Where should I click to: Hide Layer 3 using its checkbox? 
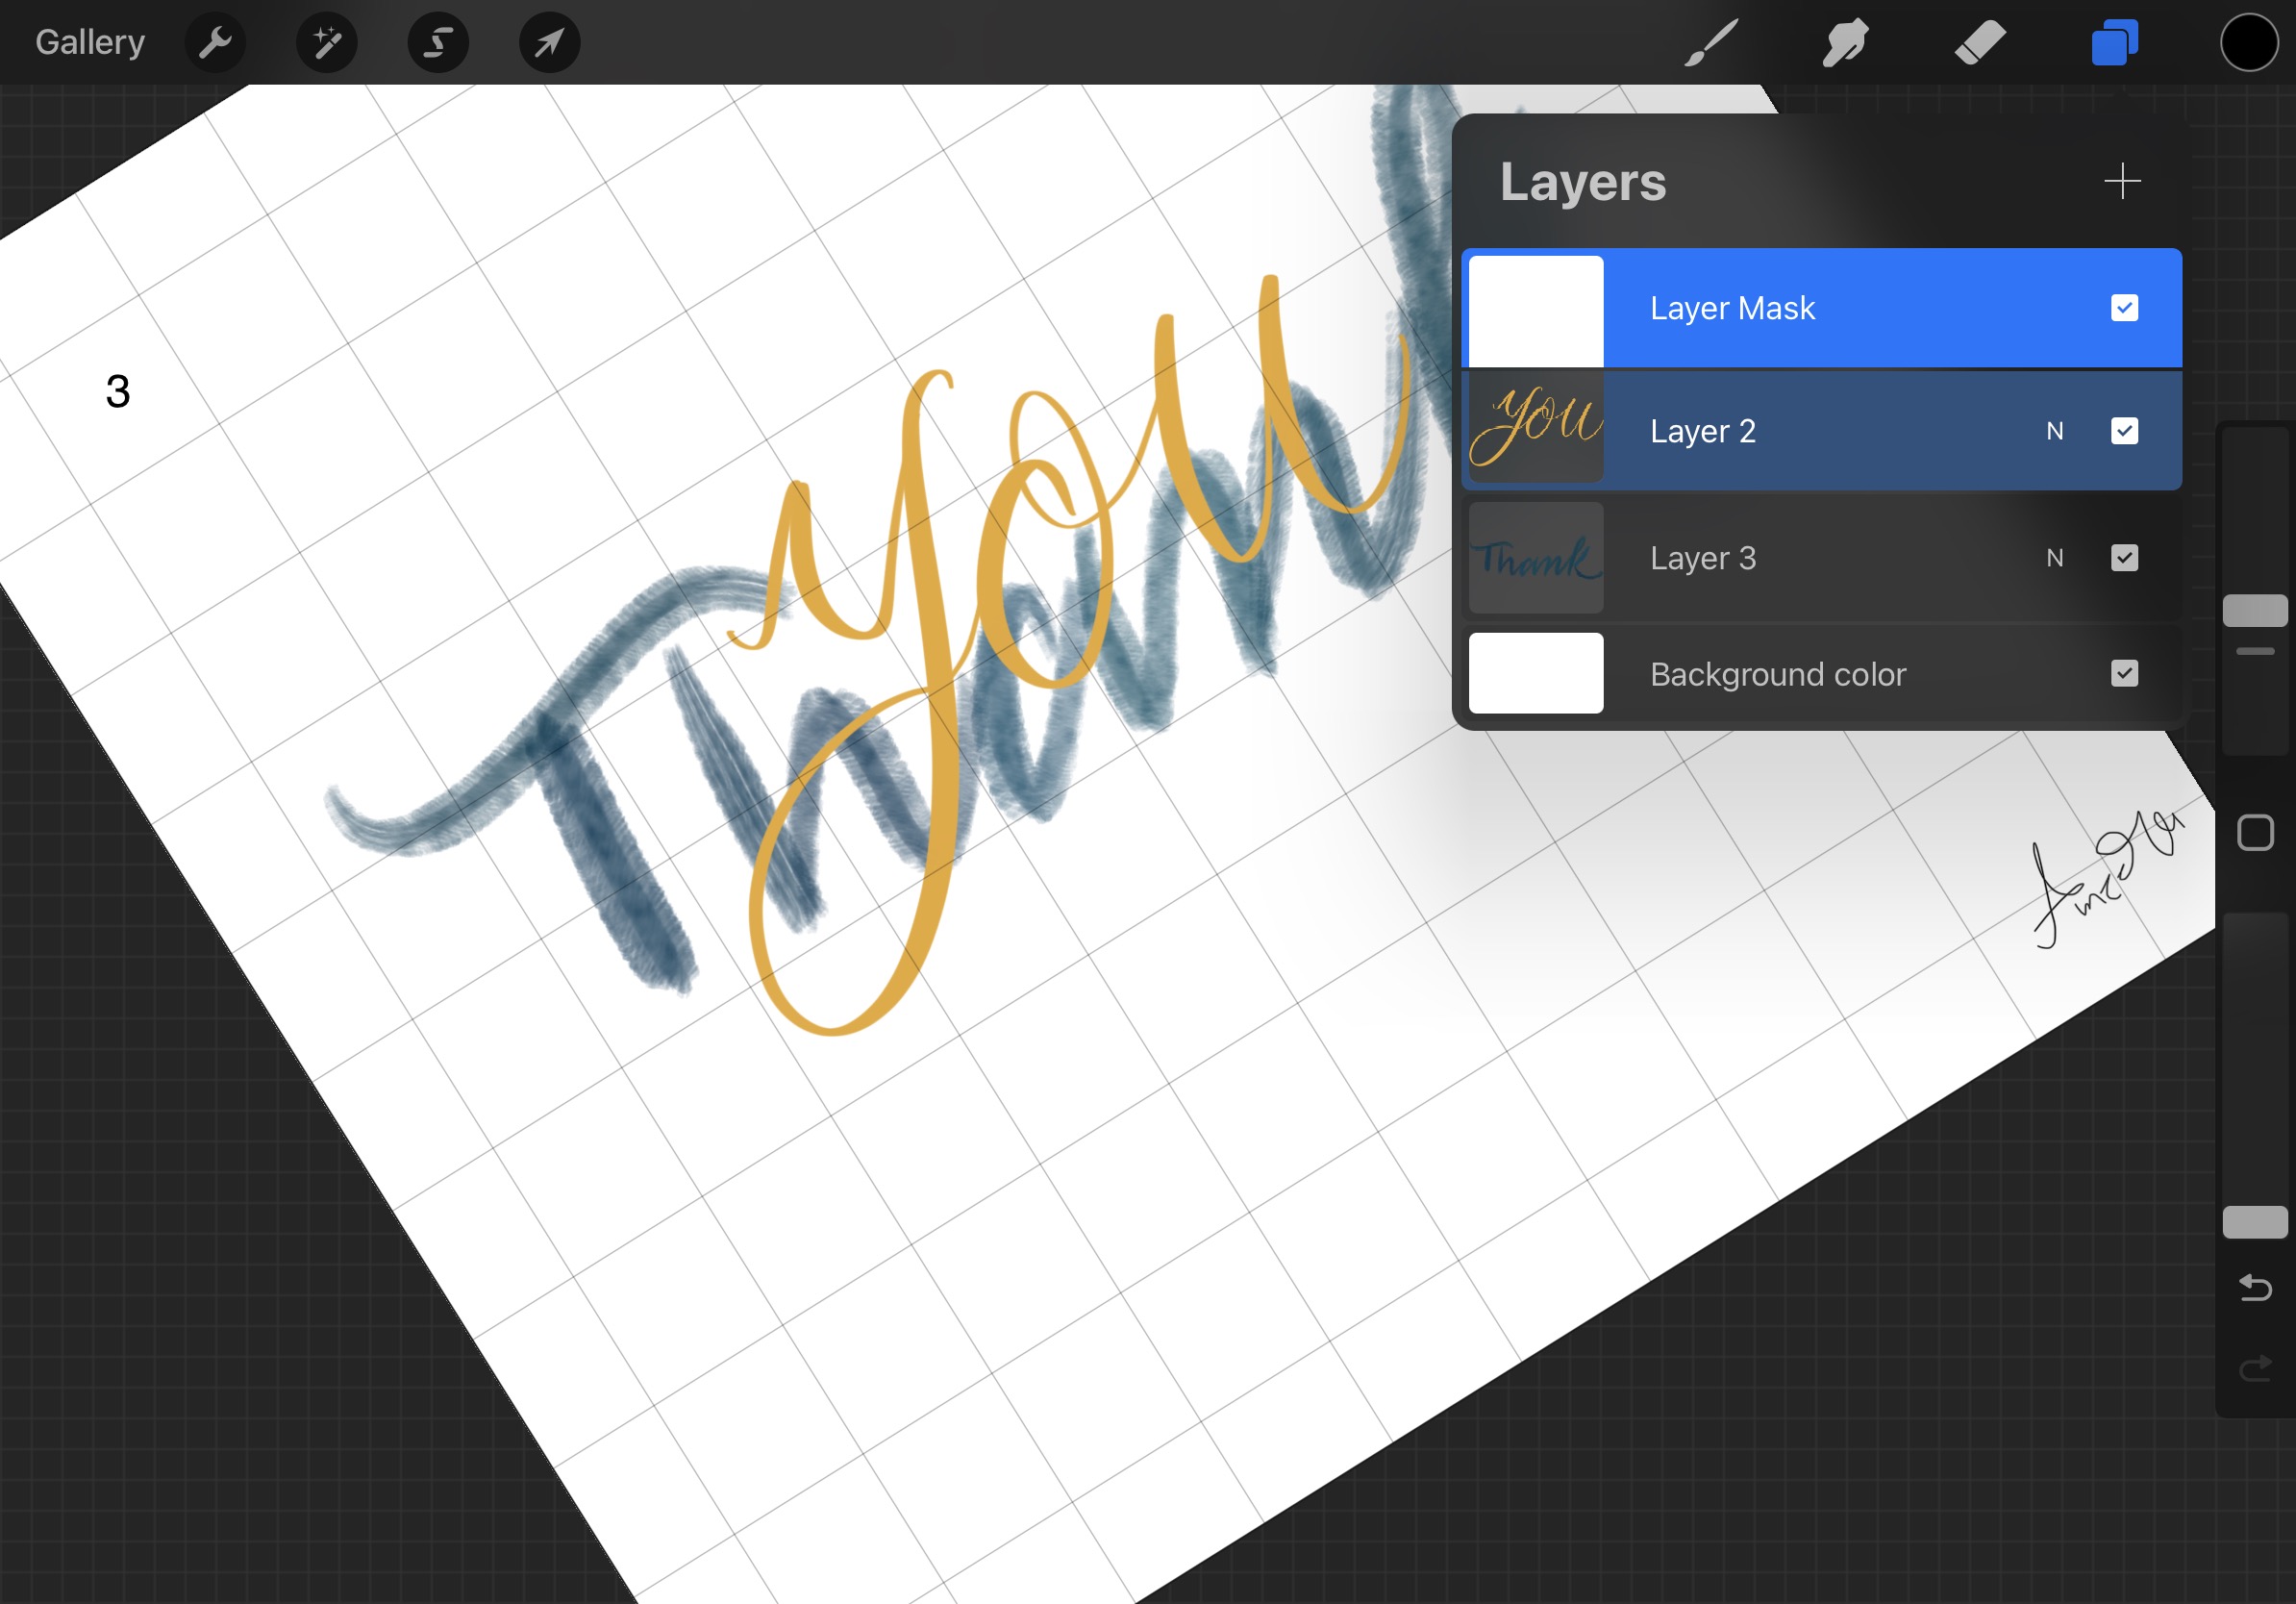pos(2124,558)
